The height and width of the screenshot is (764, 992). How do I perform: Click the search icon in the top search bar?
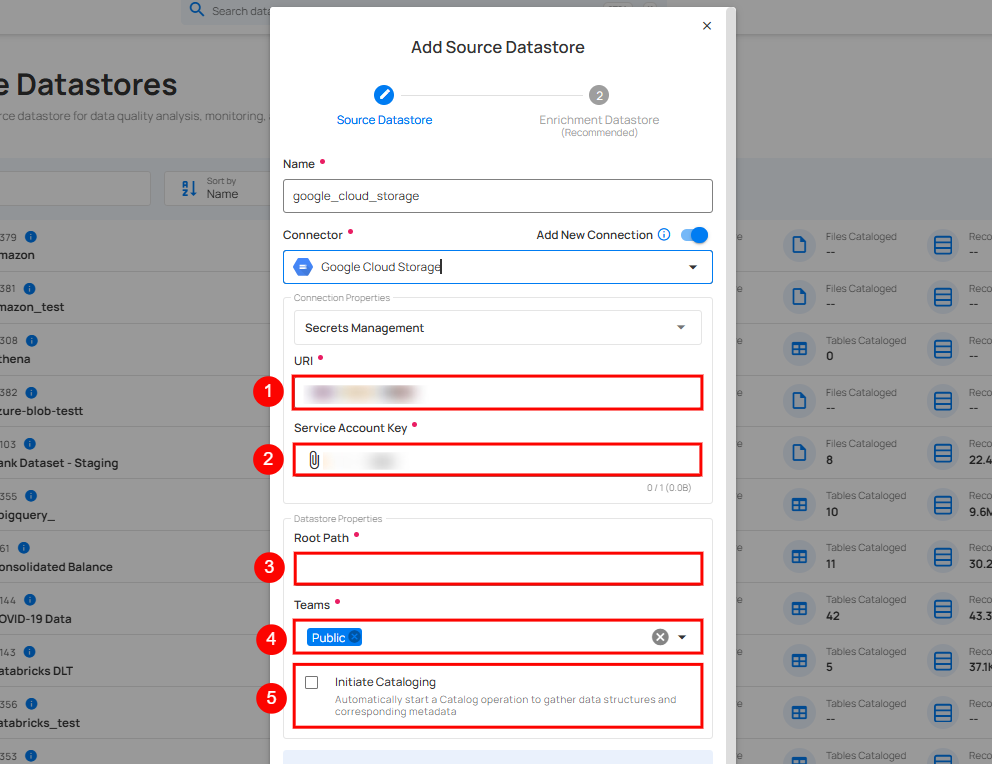(196, 10)
